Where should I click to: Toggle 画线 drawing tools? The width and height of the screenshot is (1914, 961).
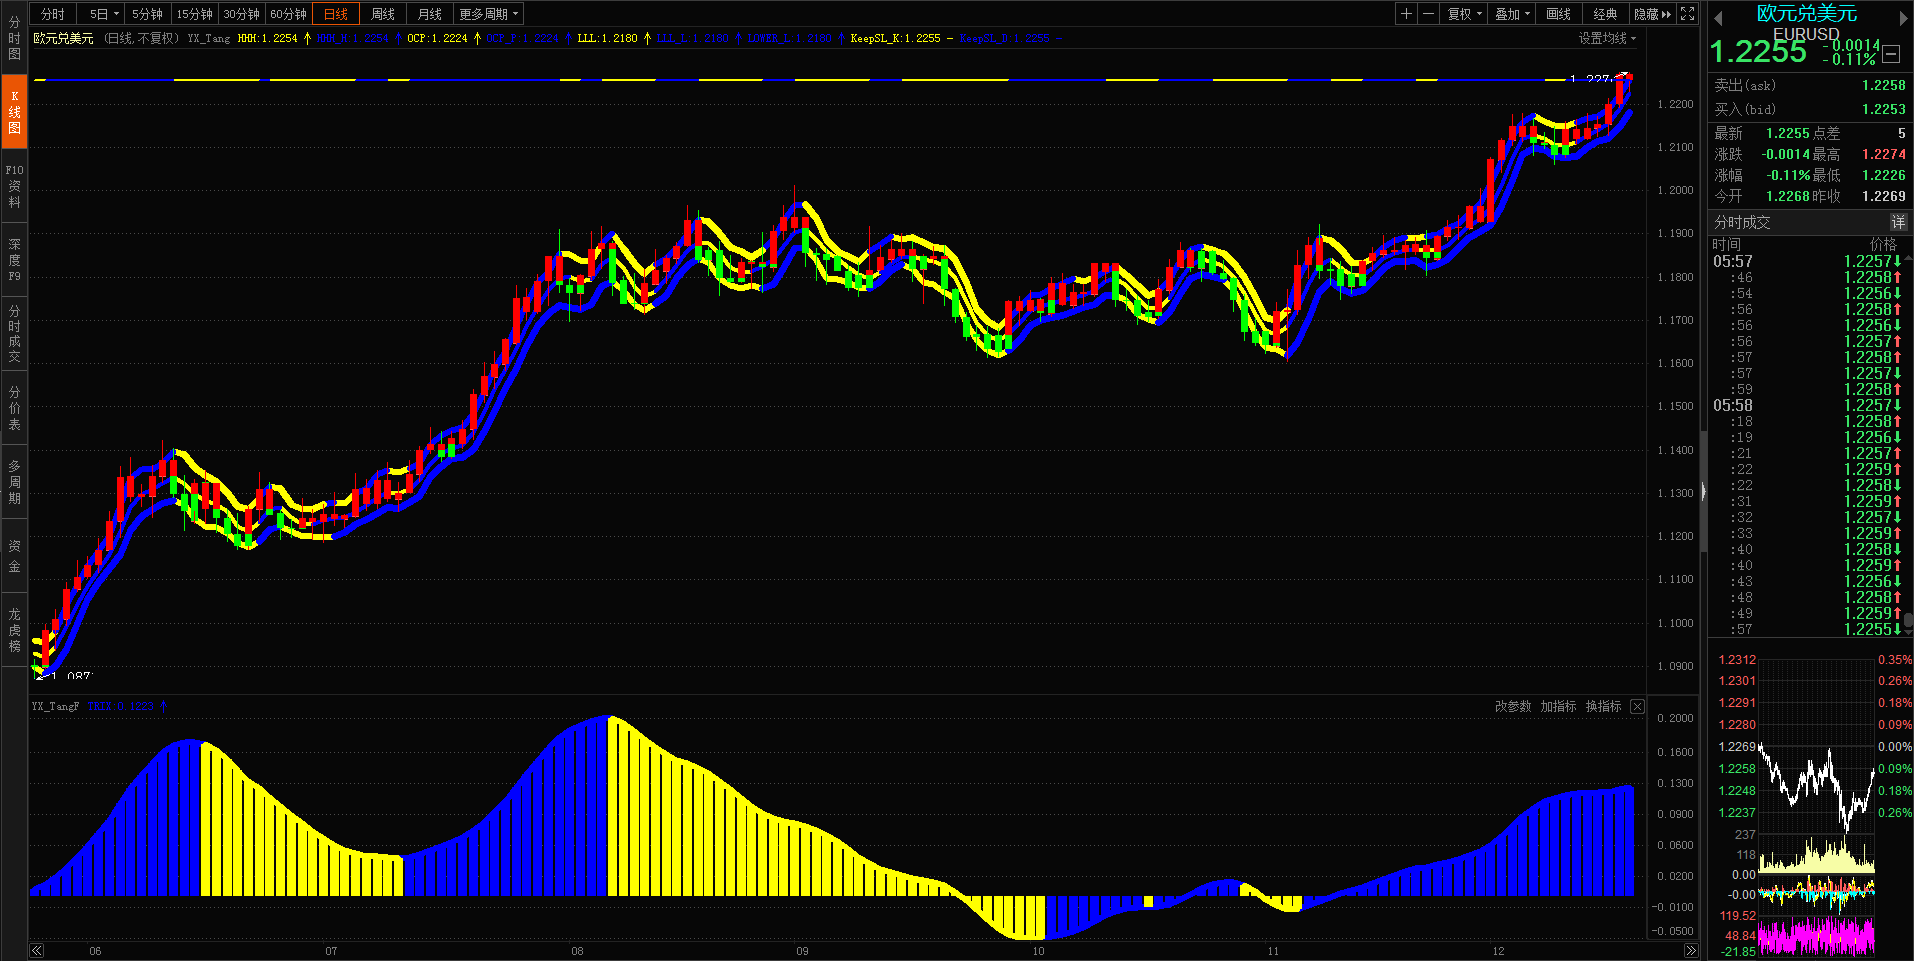pyautogui.click(x=1558, y=14)
